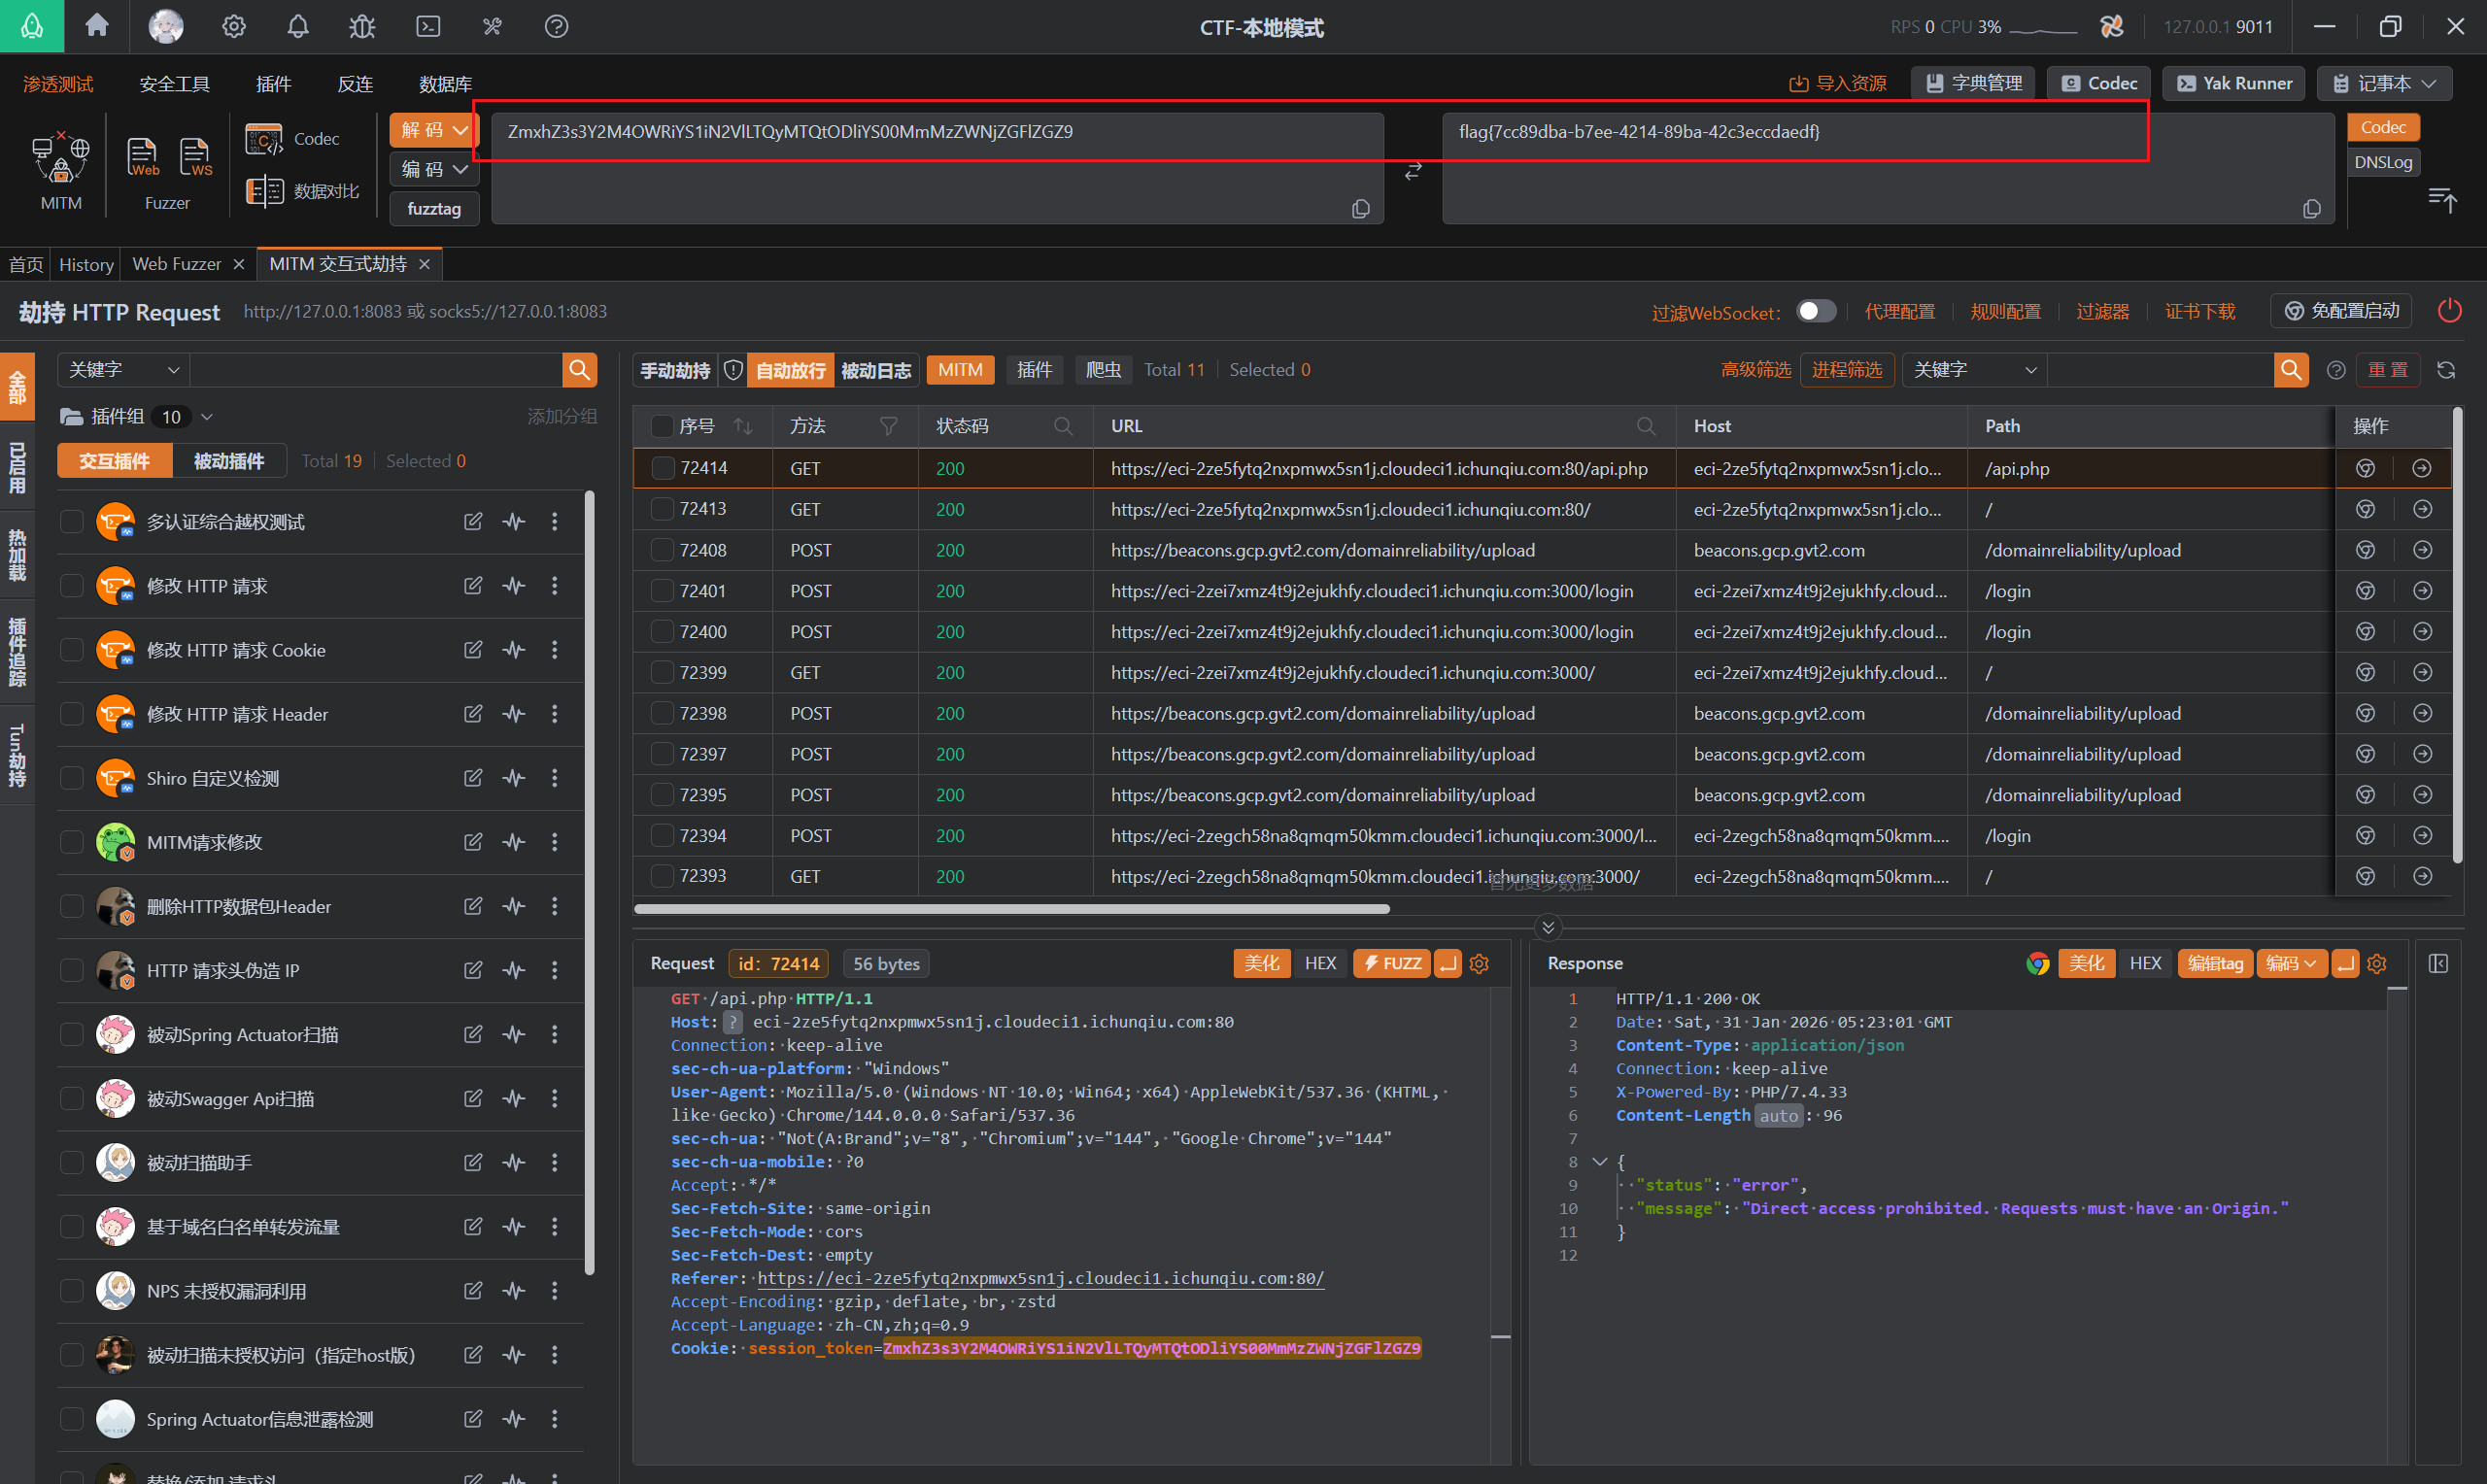
Task: Open the 安全工具 menu
Action: tap(174, 84)
